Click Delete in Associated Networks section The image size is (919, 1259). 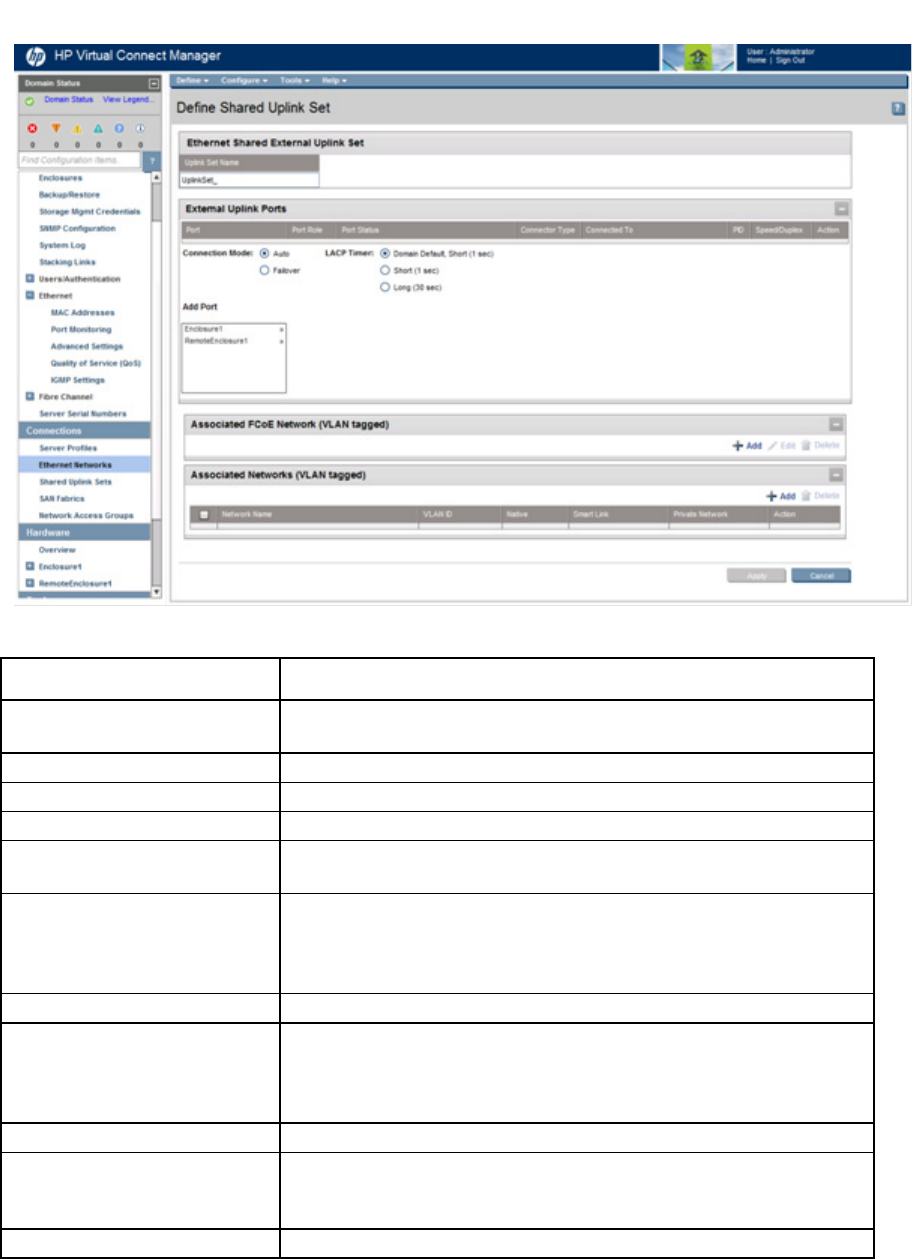821,496
